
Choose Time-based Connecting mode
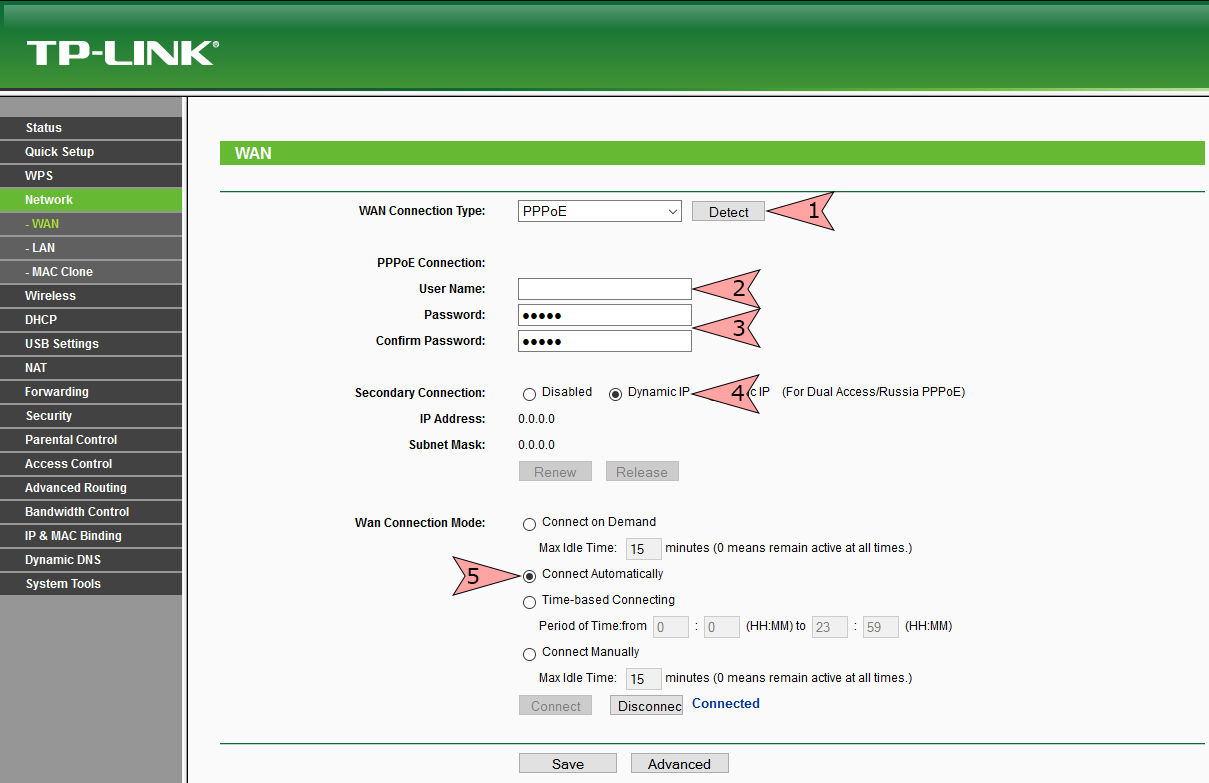point(529,601)
